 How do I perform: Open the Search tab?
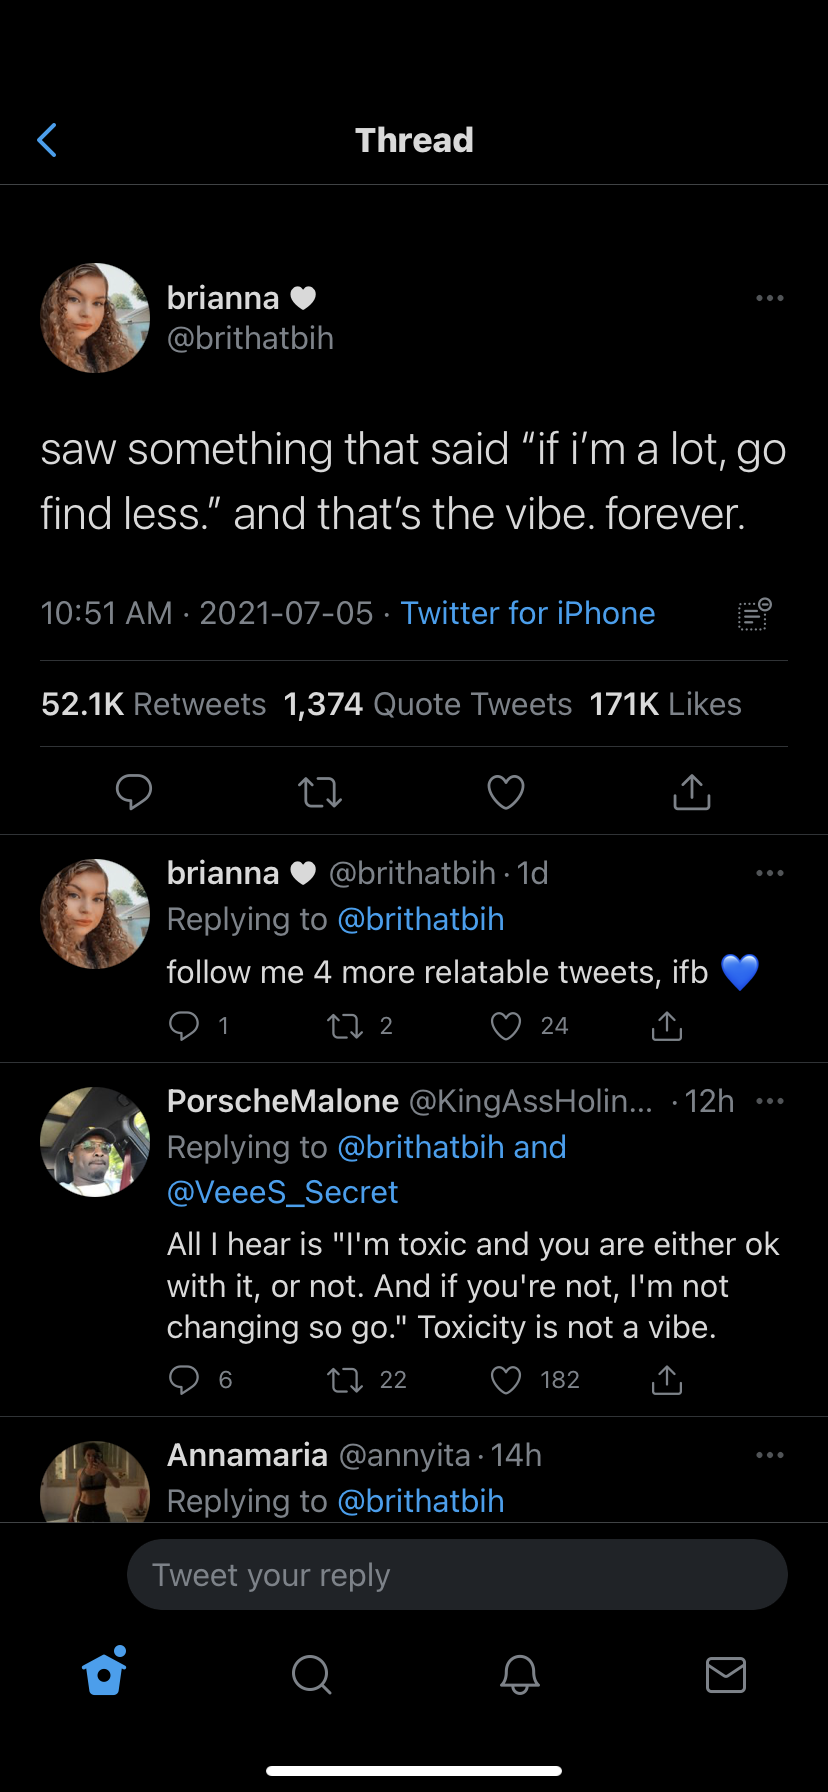point(311,1674)
